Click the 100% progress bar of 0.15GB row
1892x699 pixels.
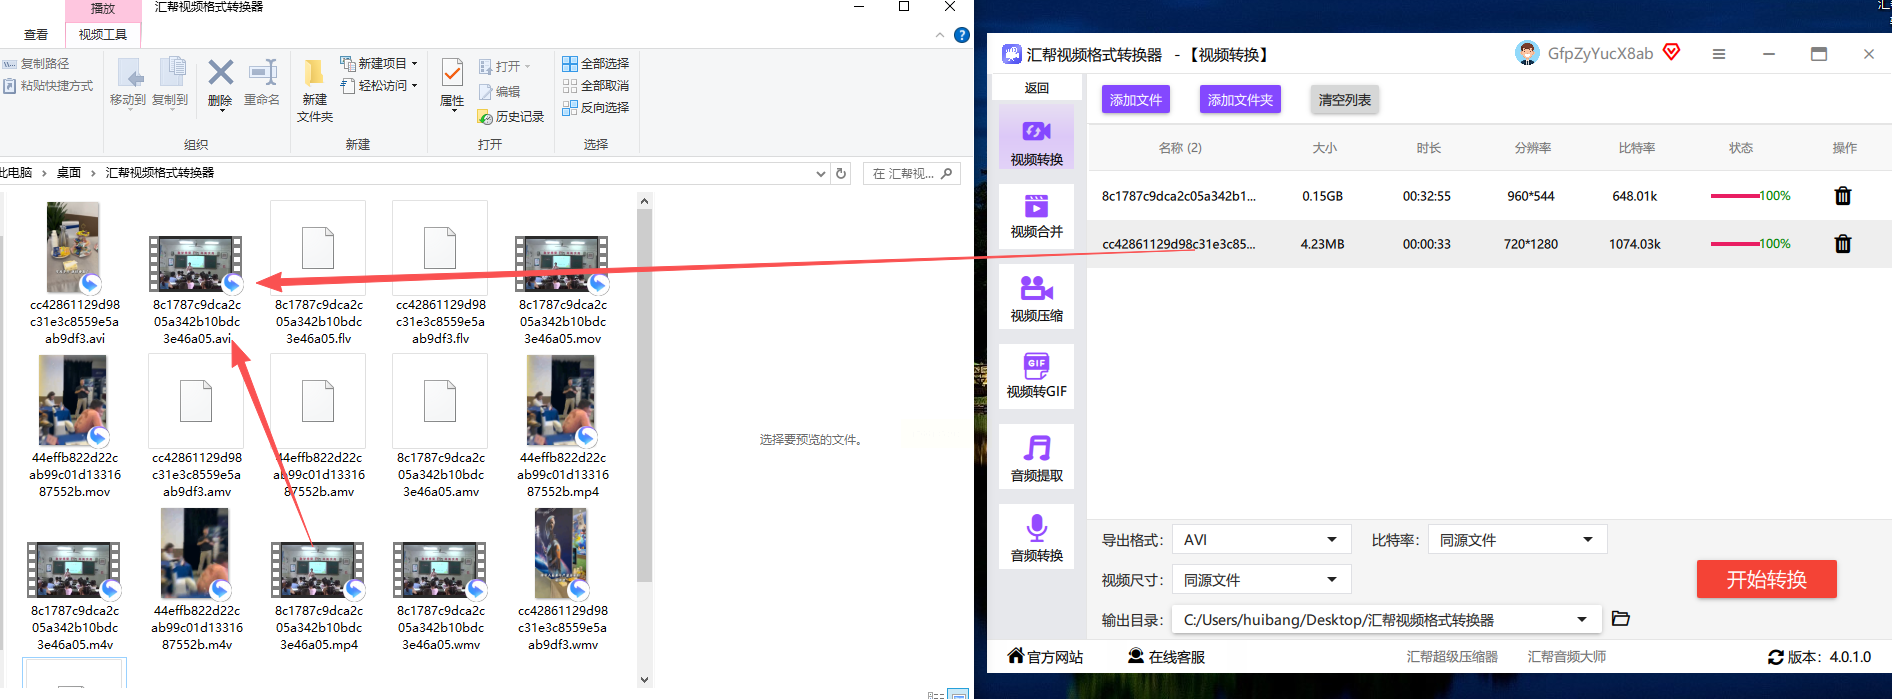[x=1735, y=196]
